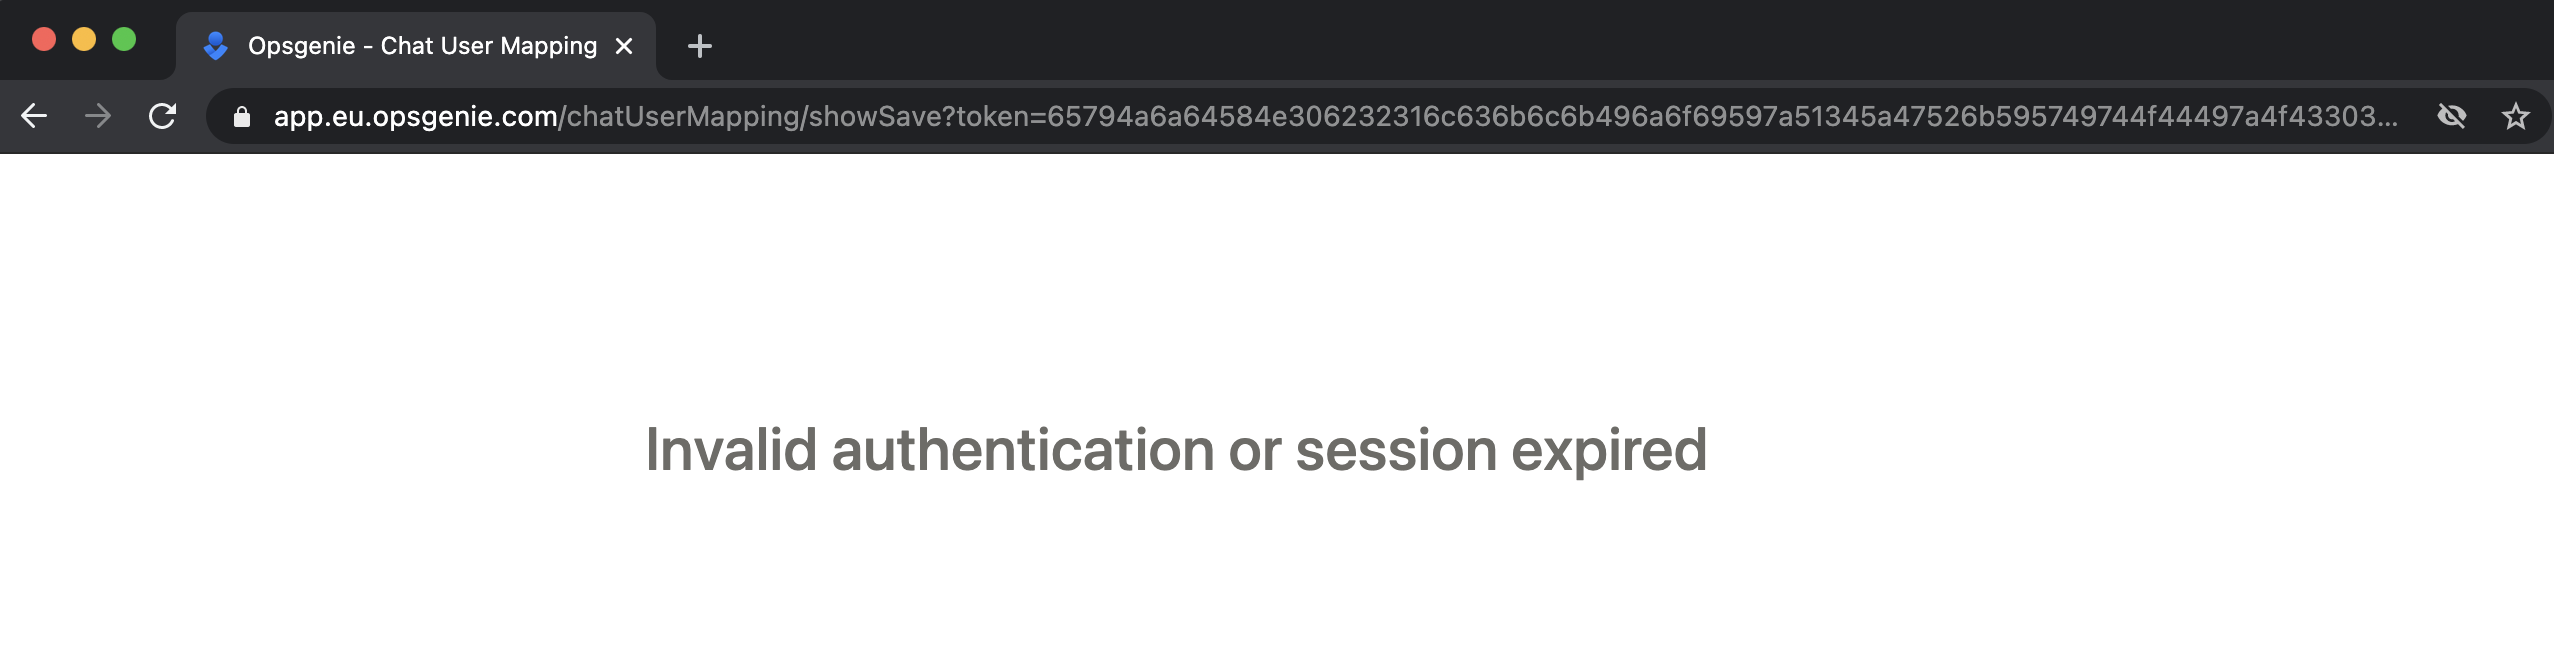Screen dimensions: 2554x656
Task: Bookmark this page with the star
Action: (x=2515, y=116)
